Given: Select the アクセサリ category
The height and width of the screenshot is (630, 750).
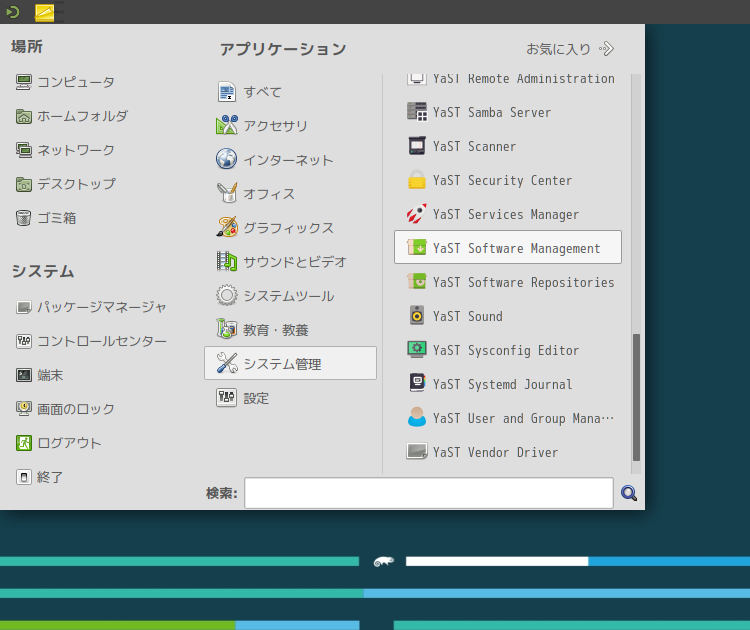Looking at the screenshot, I should point(290,125).
